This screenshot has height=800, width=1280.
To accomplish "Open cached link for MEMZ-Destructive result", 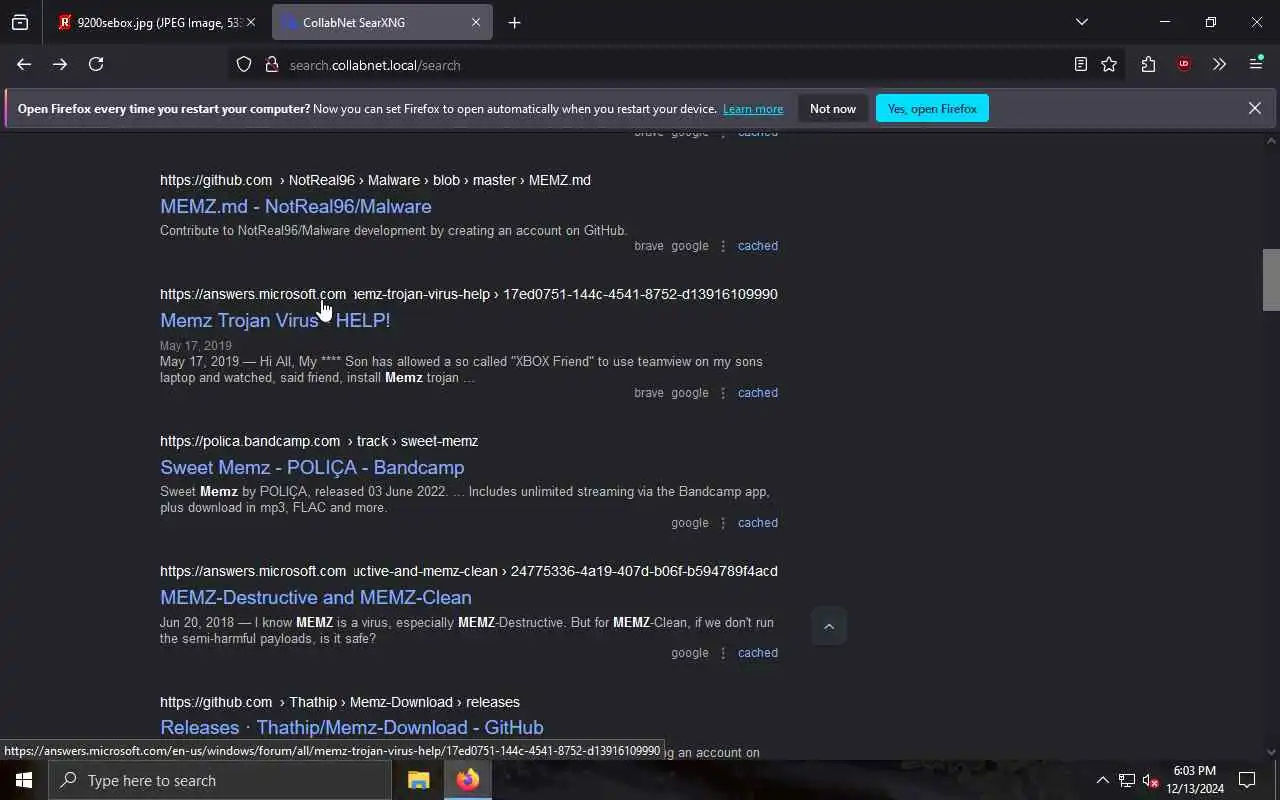I will pos(758,653).
